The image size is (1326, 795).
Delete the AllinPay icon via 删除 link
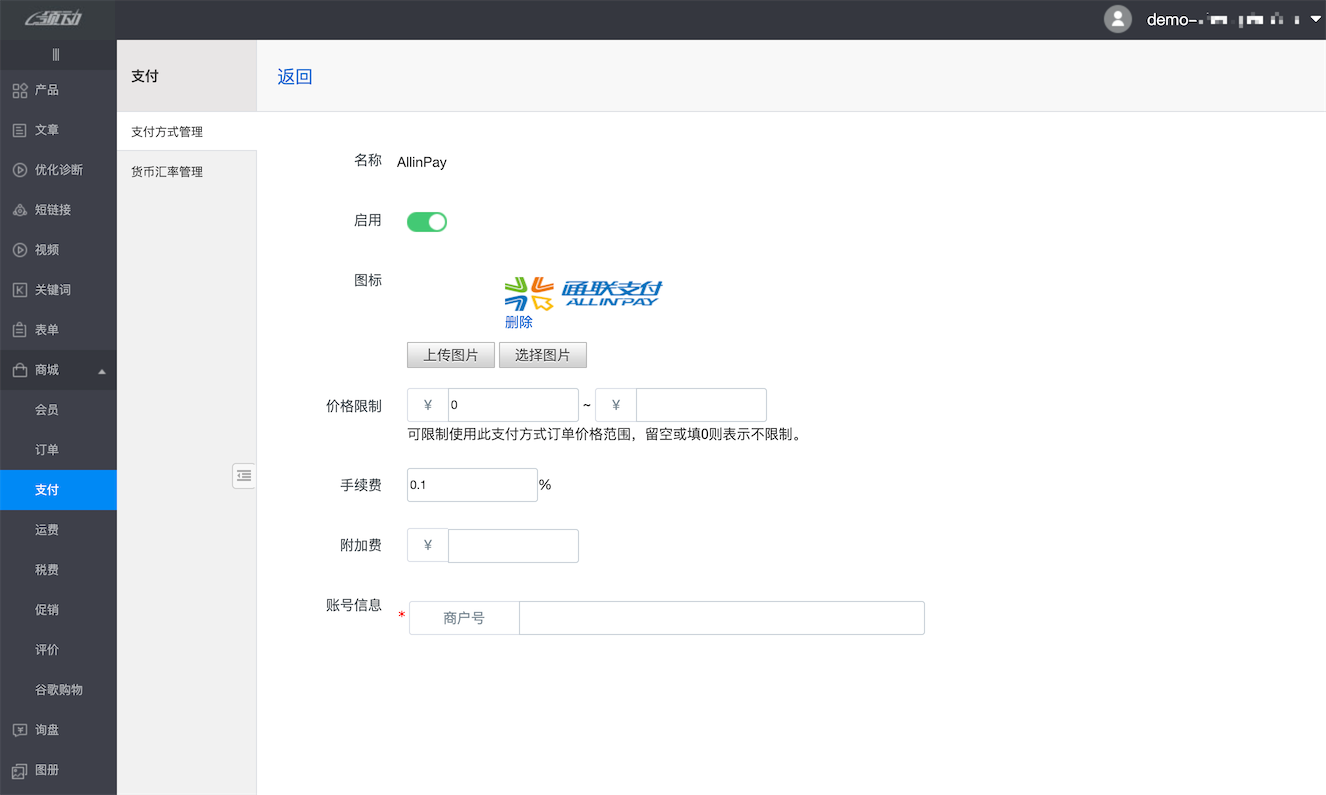[x=520, y=321]
